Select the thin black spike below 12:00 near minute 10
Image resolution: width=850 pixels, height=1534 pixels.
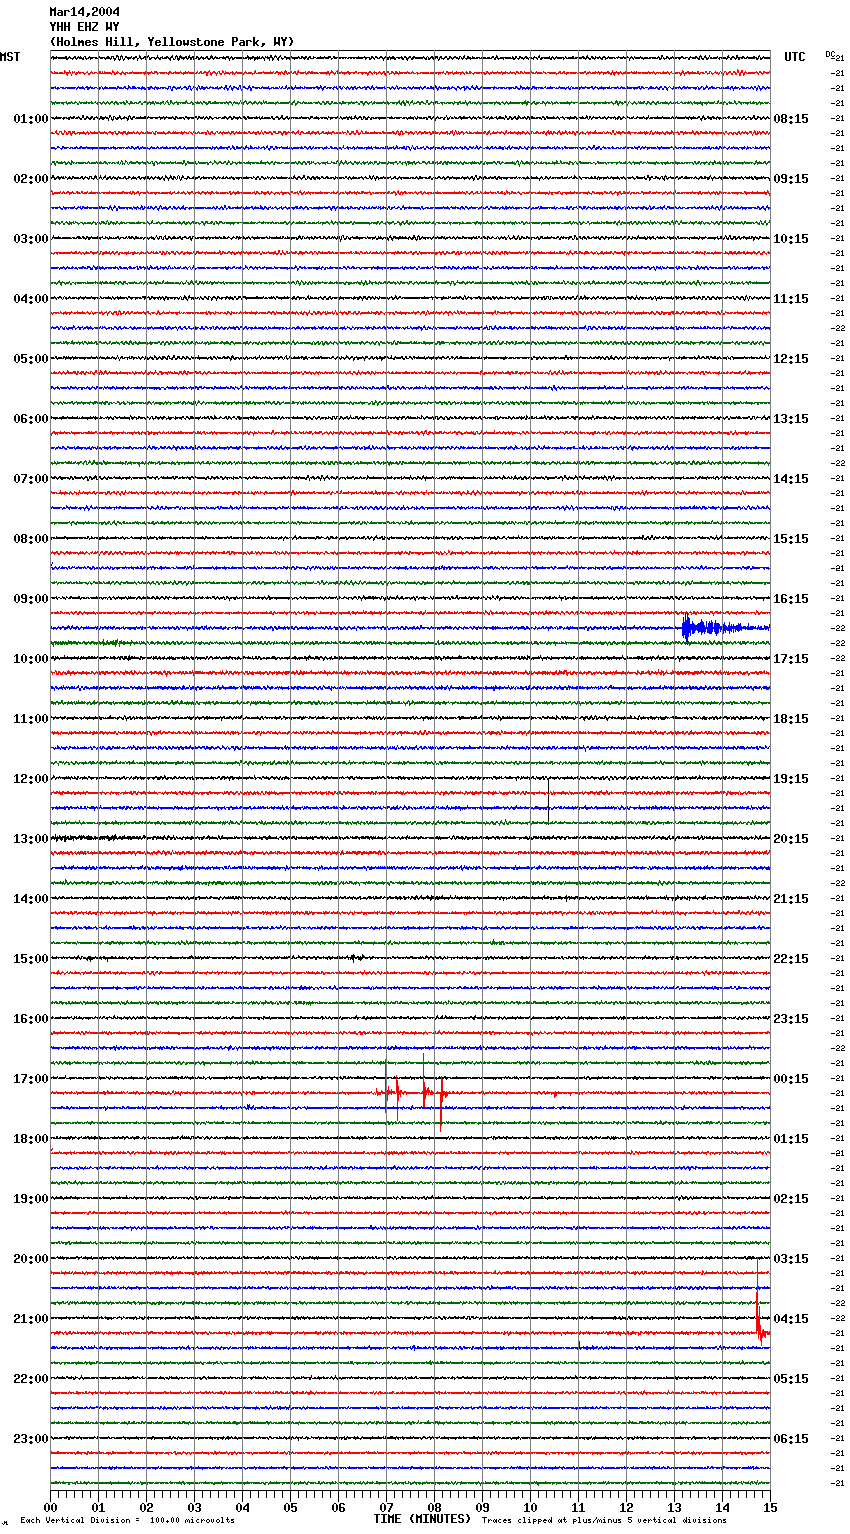(548, 800)
